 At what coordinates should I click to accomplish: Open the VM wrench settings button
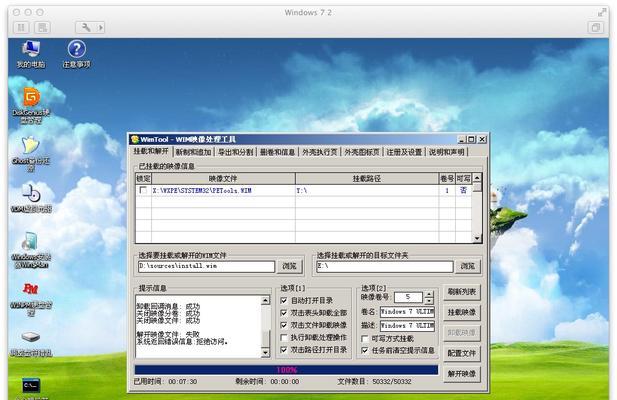(x=86, y=27)
